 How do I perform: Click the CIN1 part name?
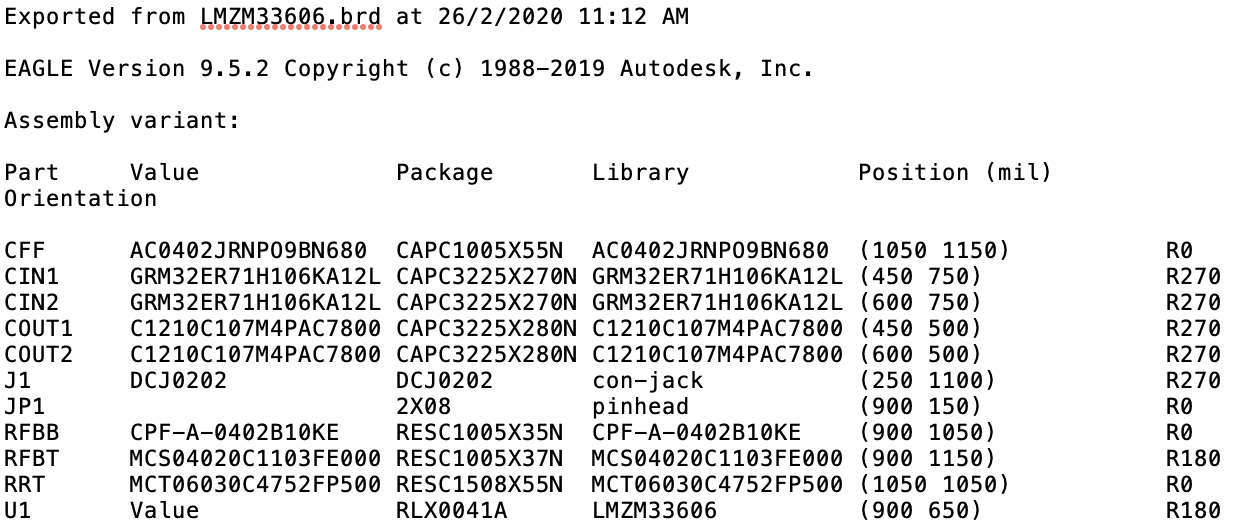[x=32, y=276]
